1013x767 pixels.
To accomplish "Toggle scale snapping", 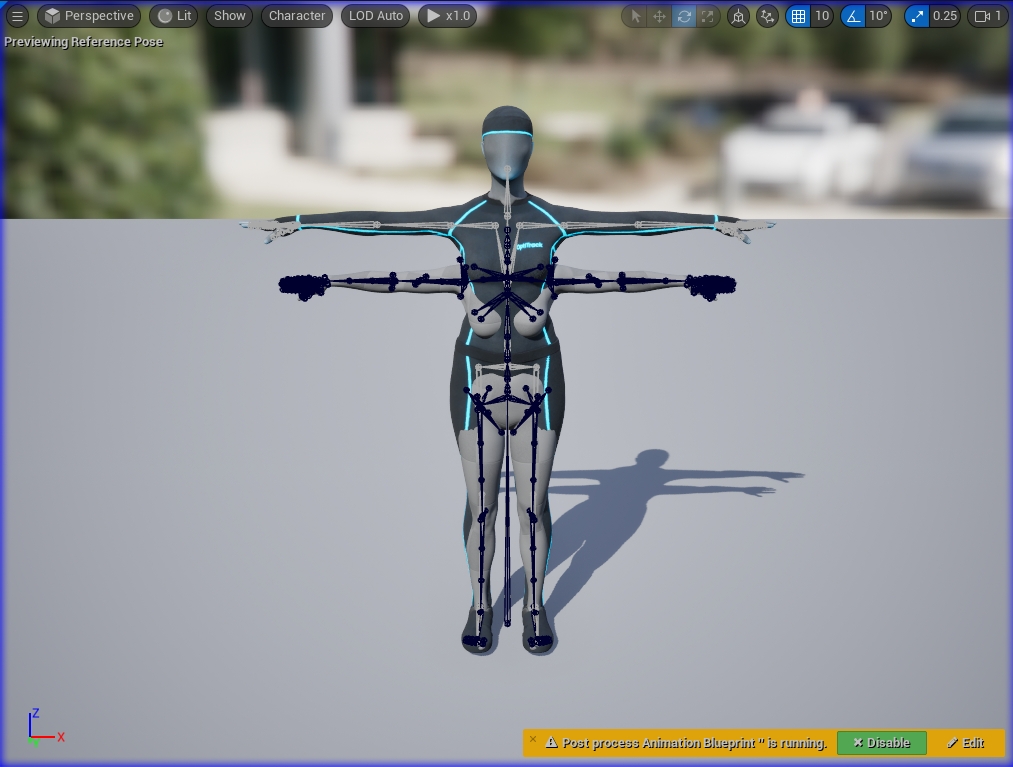I will (917, 16).
